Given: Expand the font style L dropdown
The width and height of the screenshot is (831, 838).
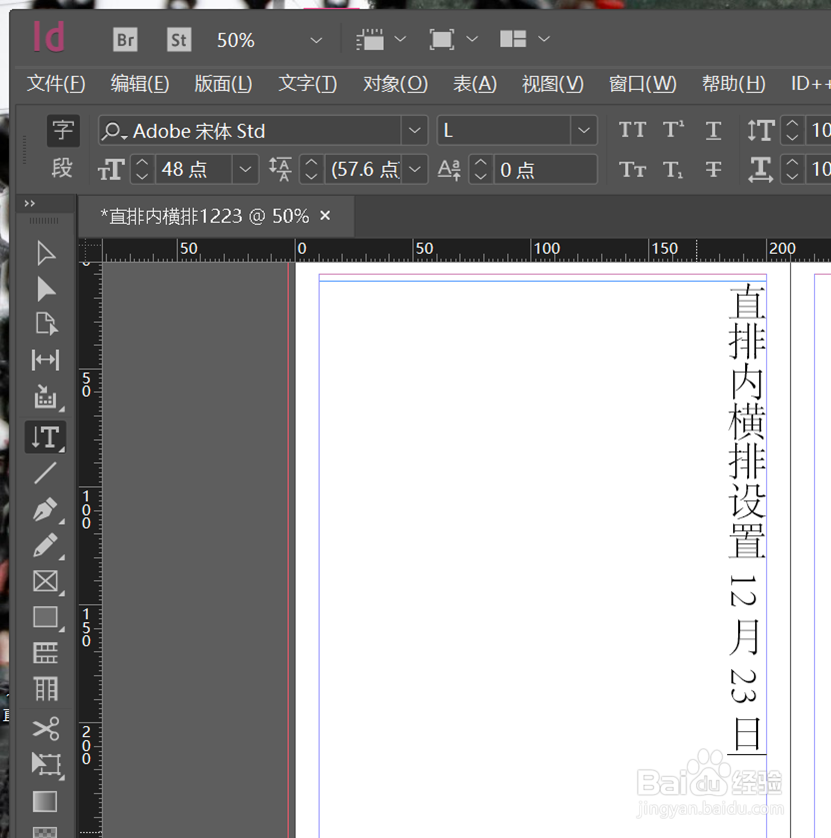Looking at the screenshot, I should coord(584,130).
